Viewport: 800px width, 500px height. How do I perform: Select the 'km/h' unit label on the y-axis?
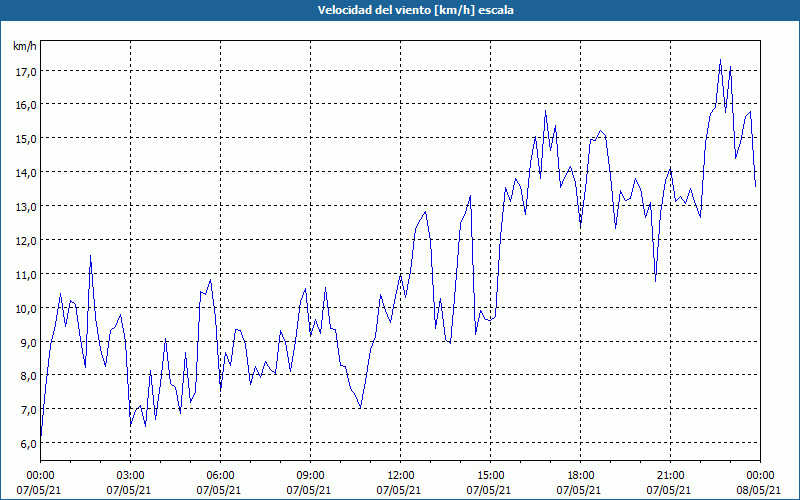tap(25, 46)
